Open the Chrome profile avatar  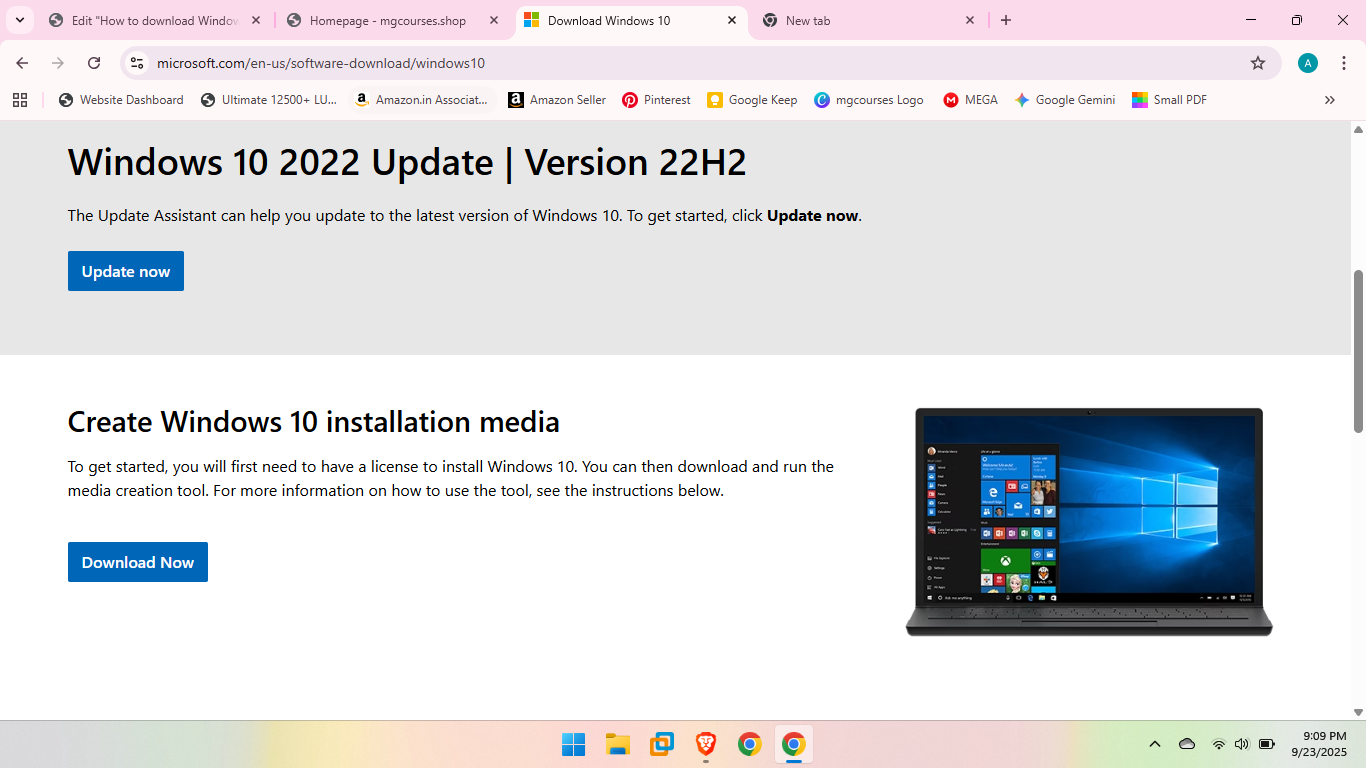click(x=1308, y=63)
